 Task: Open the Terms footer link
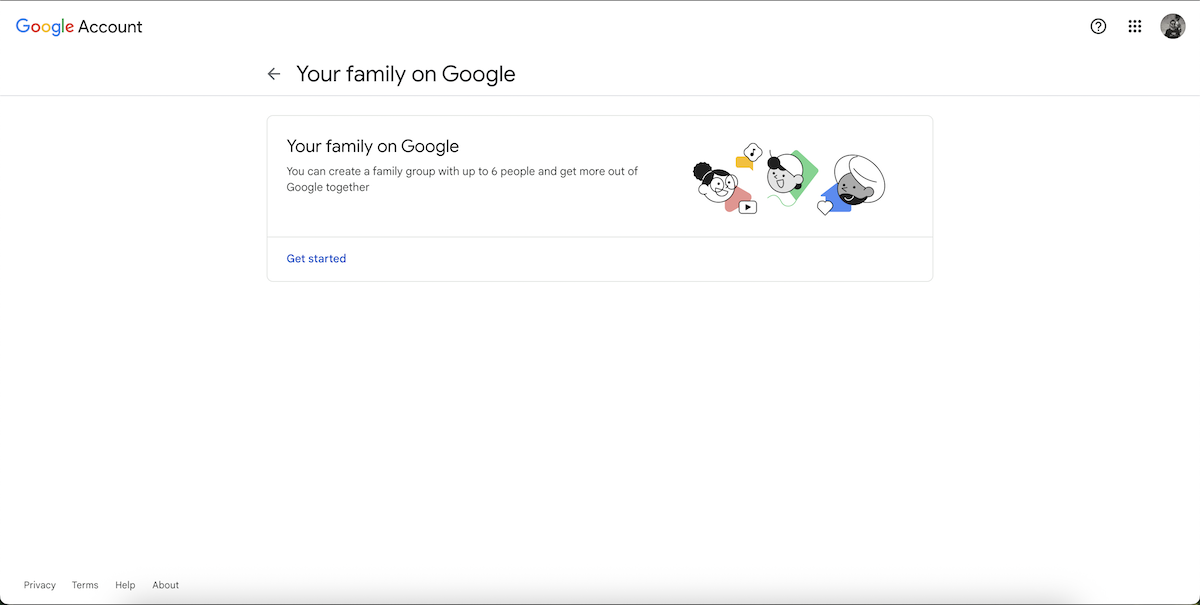[85, 585]
